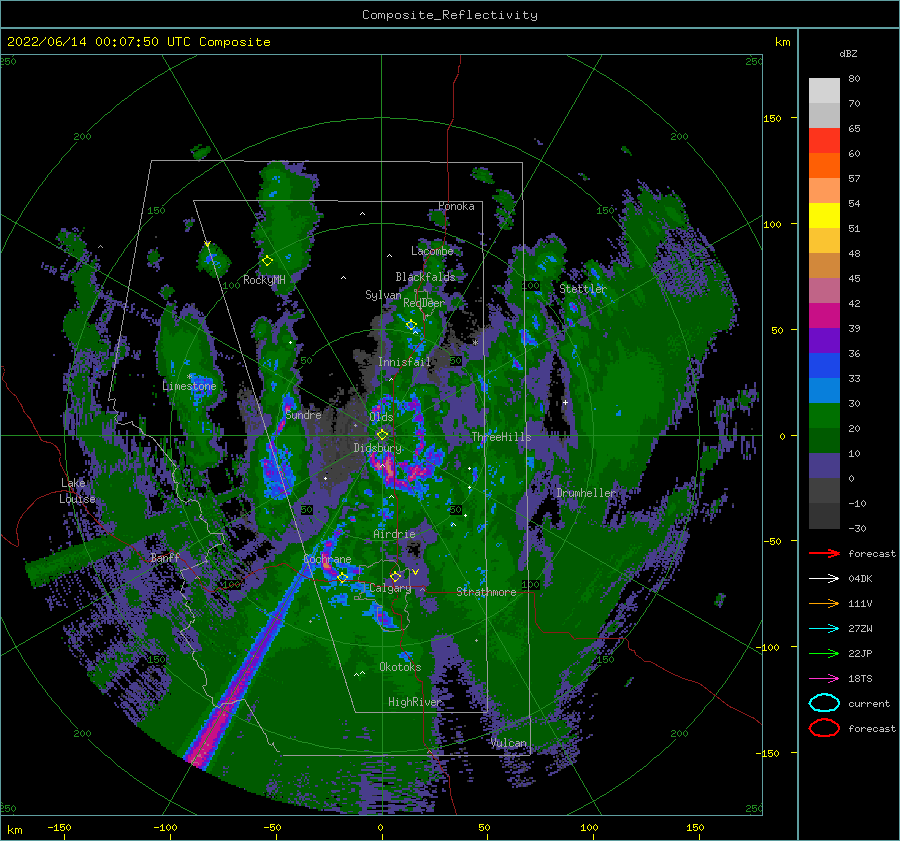
Task: Click the yellow diamond marker near RockyMH
Action: pos(267,261)
